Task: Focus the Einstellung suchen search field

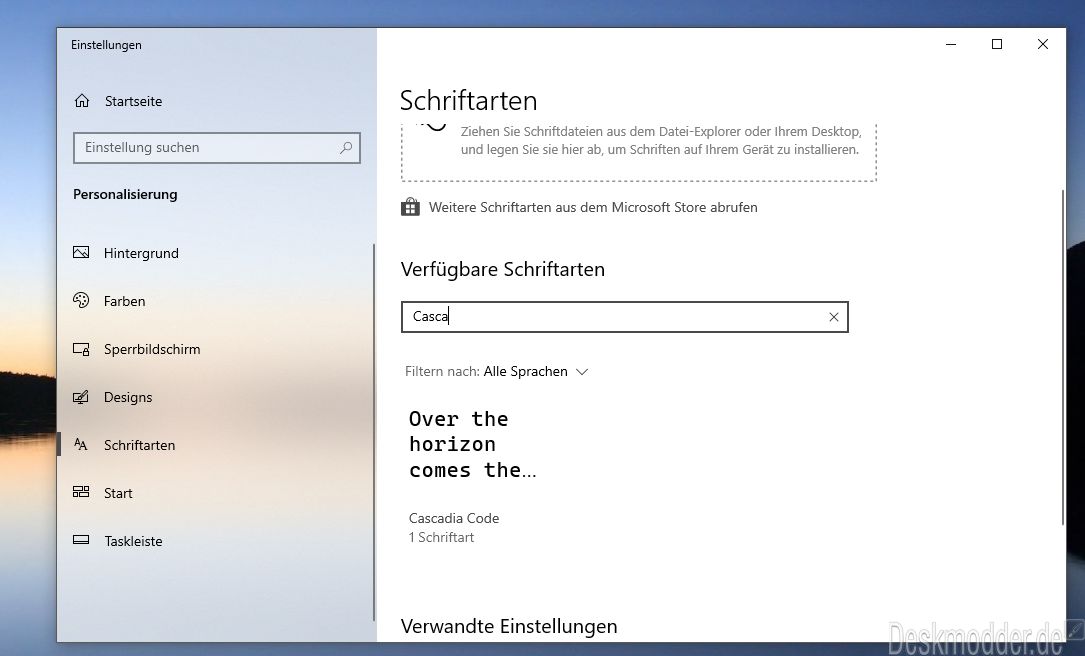Action: tap(217, 148)
